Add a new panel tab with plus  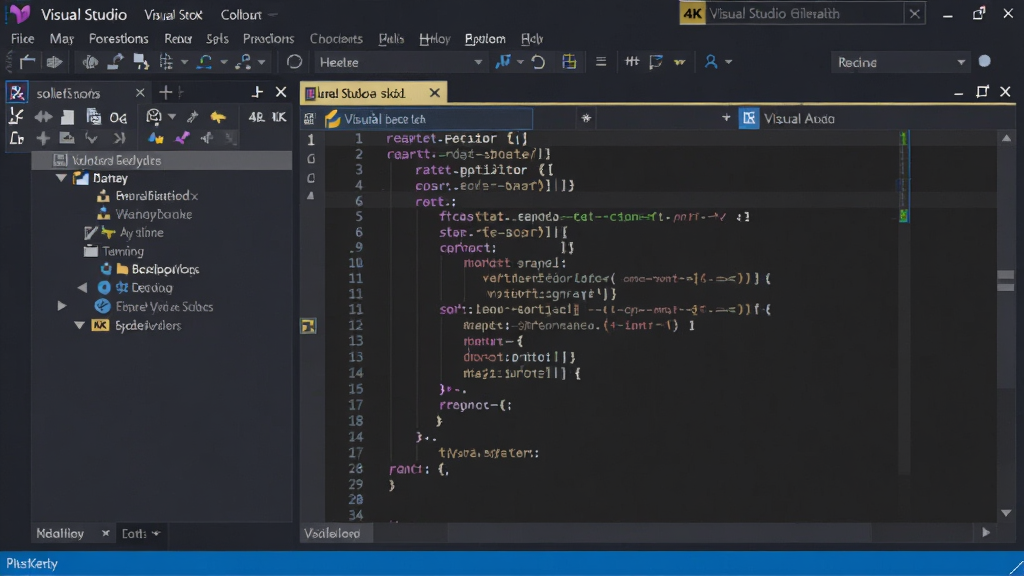click(x=165, y=93)
